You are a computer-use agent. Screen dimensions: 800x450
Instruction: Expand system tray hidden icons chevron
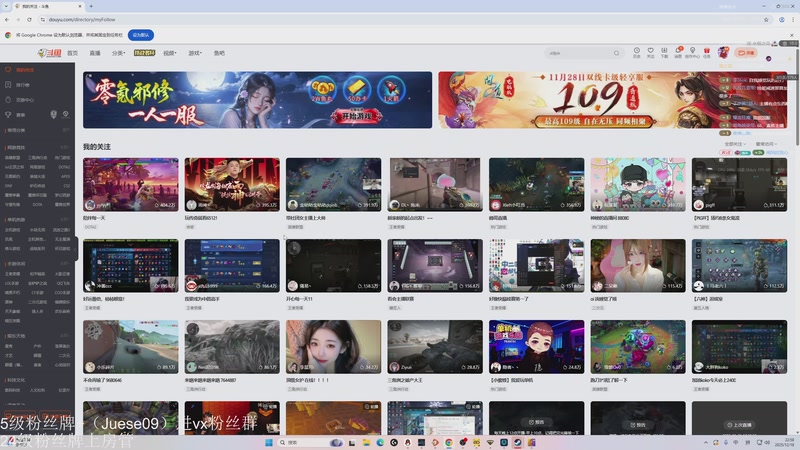tap(706, 442)
